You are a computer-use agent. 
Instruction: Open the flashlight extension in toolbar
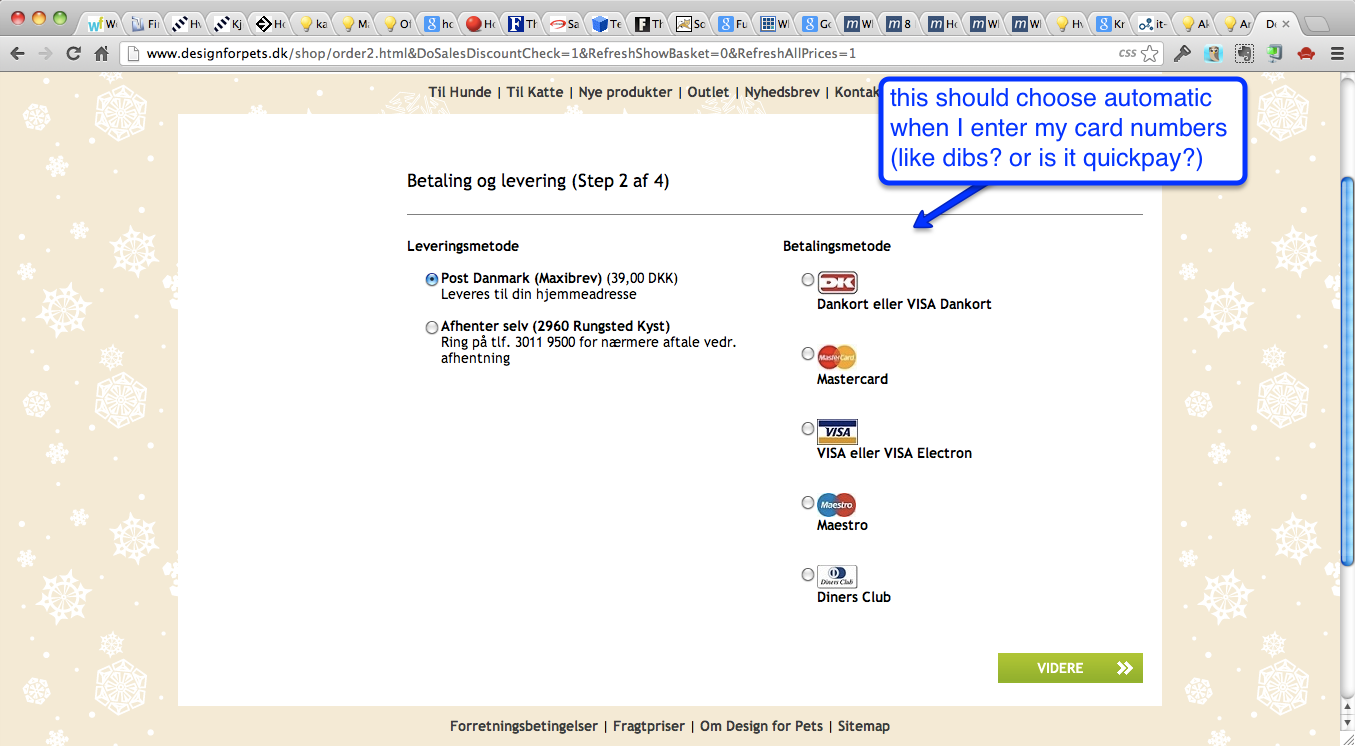(1182, 54)
